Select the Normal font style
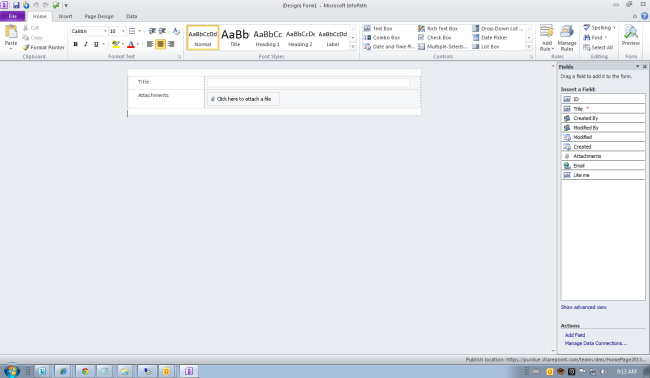The height and width of the screenshot is (378, 650). 203,38
